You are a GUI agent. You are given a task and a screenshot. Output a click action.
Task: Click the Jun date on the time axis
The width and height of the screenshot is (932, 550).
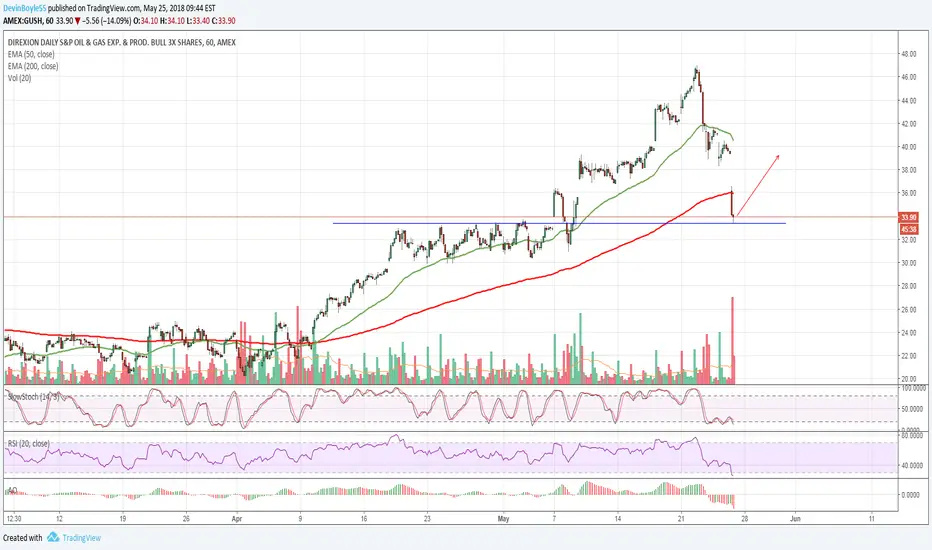click(x=795, y=518)
